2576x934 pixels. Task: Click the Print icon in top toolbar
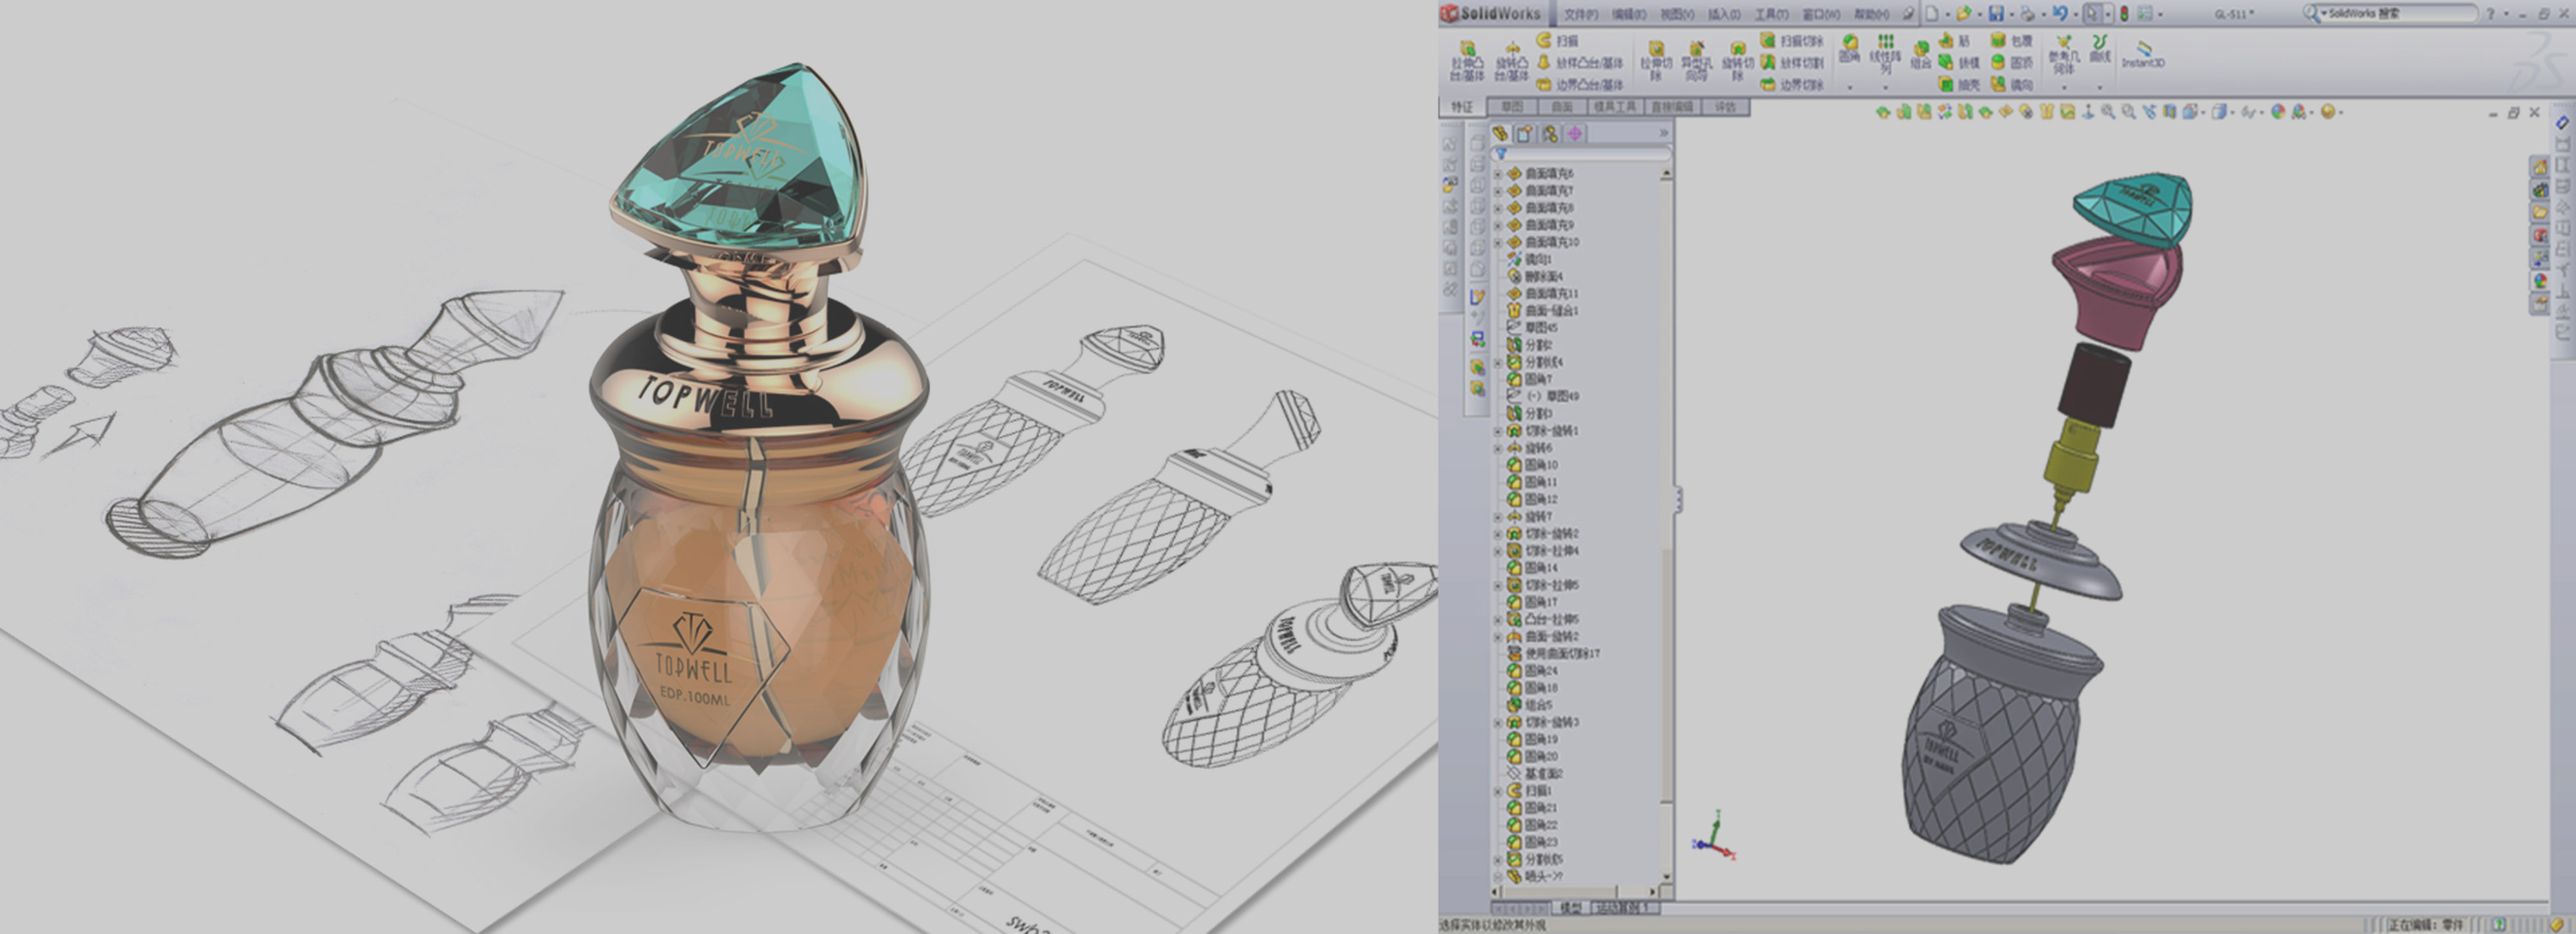(x=2027, y=13)
